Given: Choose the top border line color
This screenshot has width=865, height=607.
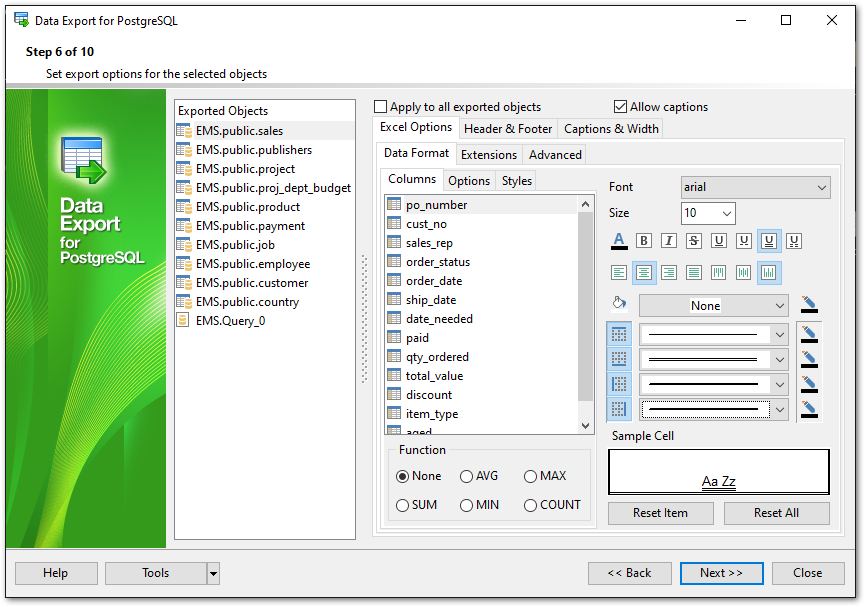Looking at the screenshot, I should coord(809,334).
